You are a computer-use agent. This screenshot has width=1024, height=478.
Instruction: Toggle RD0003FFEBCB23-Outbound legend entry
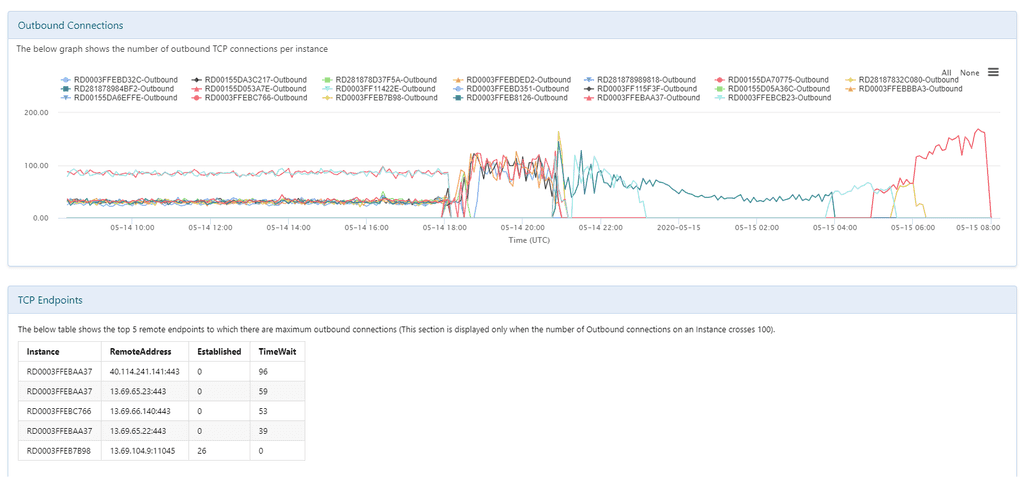[773, 98]
